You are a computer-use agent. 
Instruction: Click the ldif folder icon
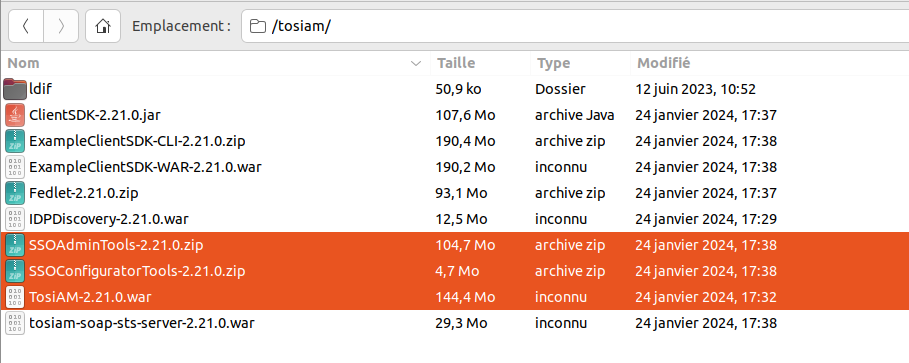(14, 89)
